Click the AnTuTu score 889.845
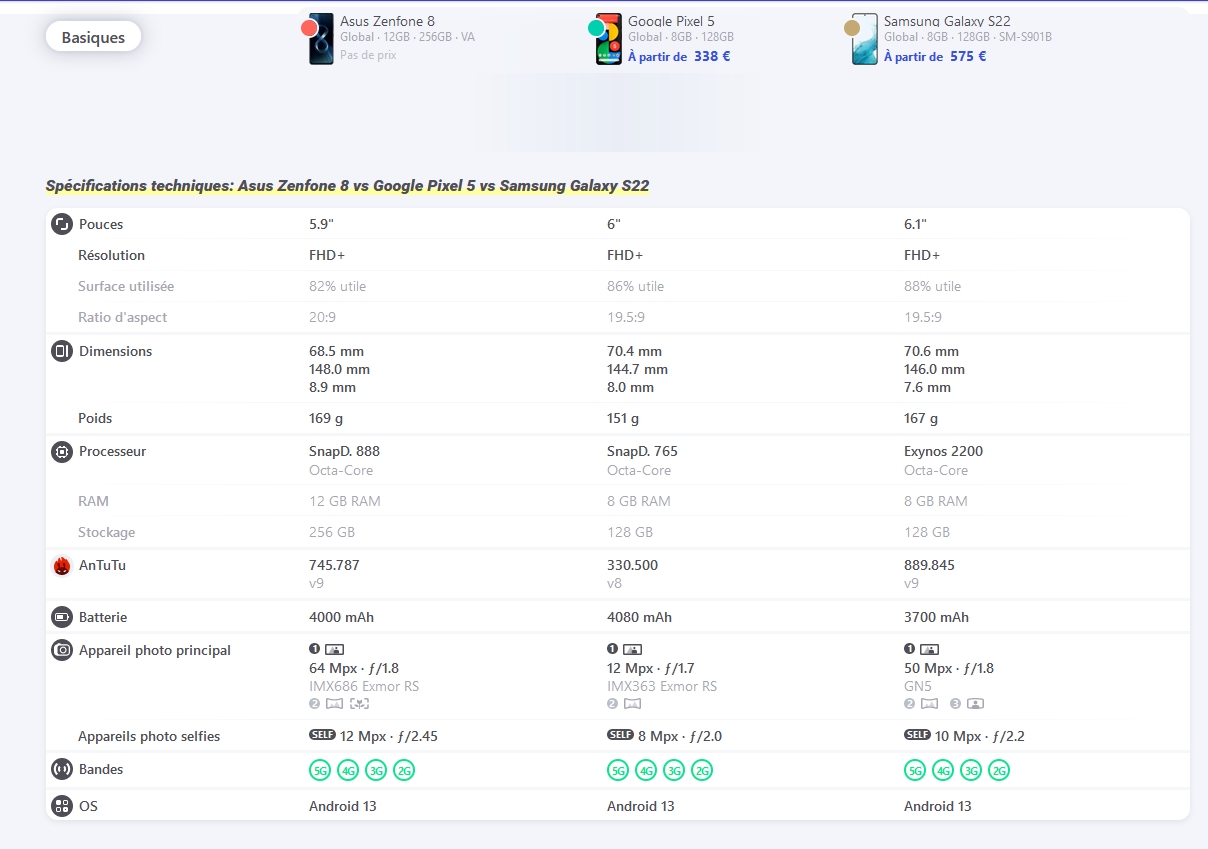1208x849 pixels. point(929,565)
